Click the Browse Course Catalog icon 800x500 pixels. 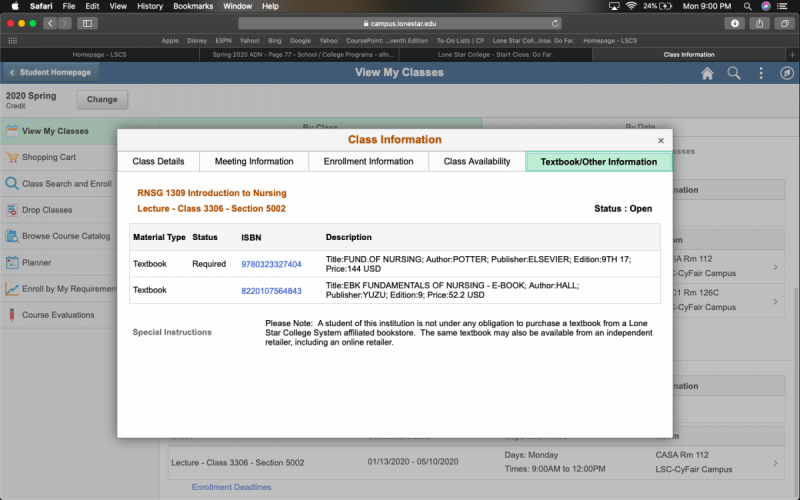tap(12, 236)
